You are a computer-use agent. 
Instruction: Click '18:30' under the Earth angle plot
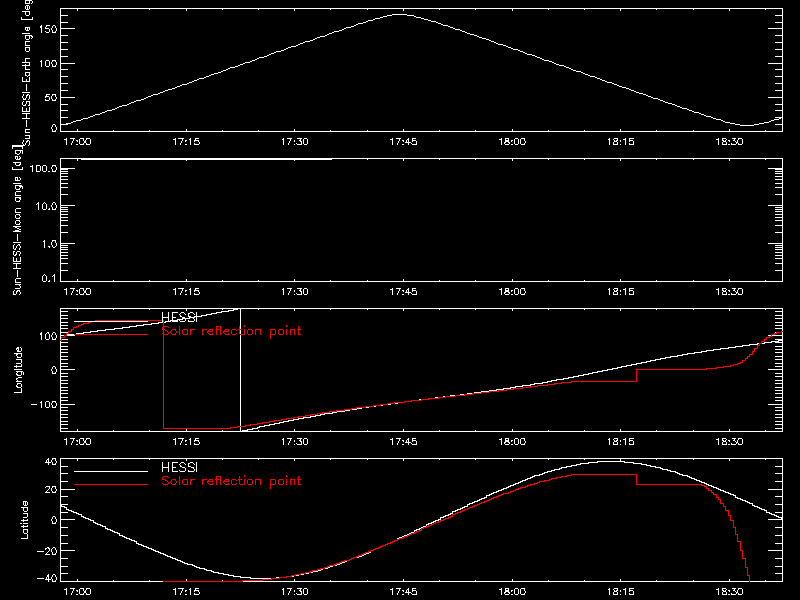tap(730, 142)
